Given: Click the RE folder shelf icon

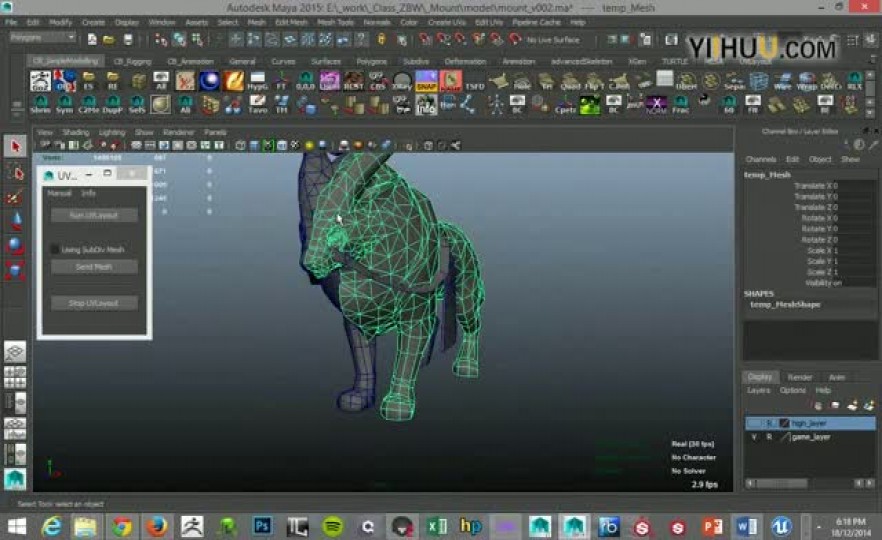Looking at the screenshot, I should [x=113, y=80].
